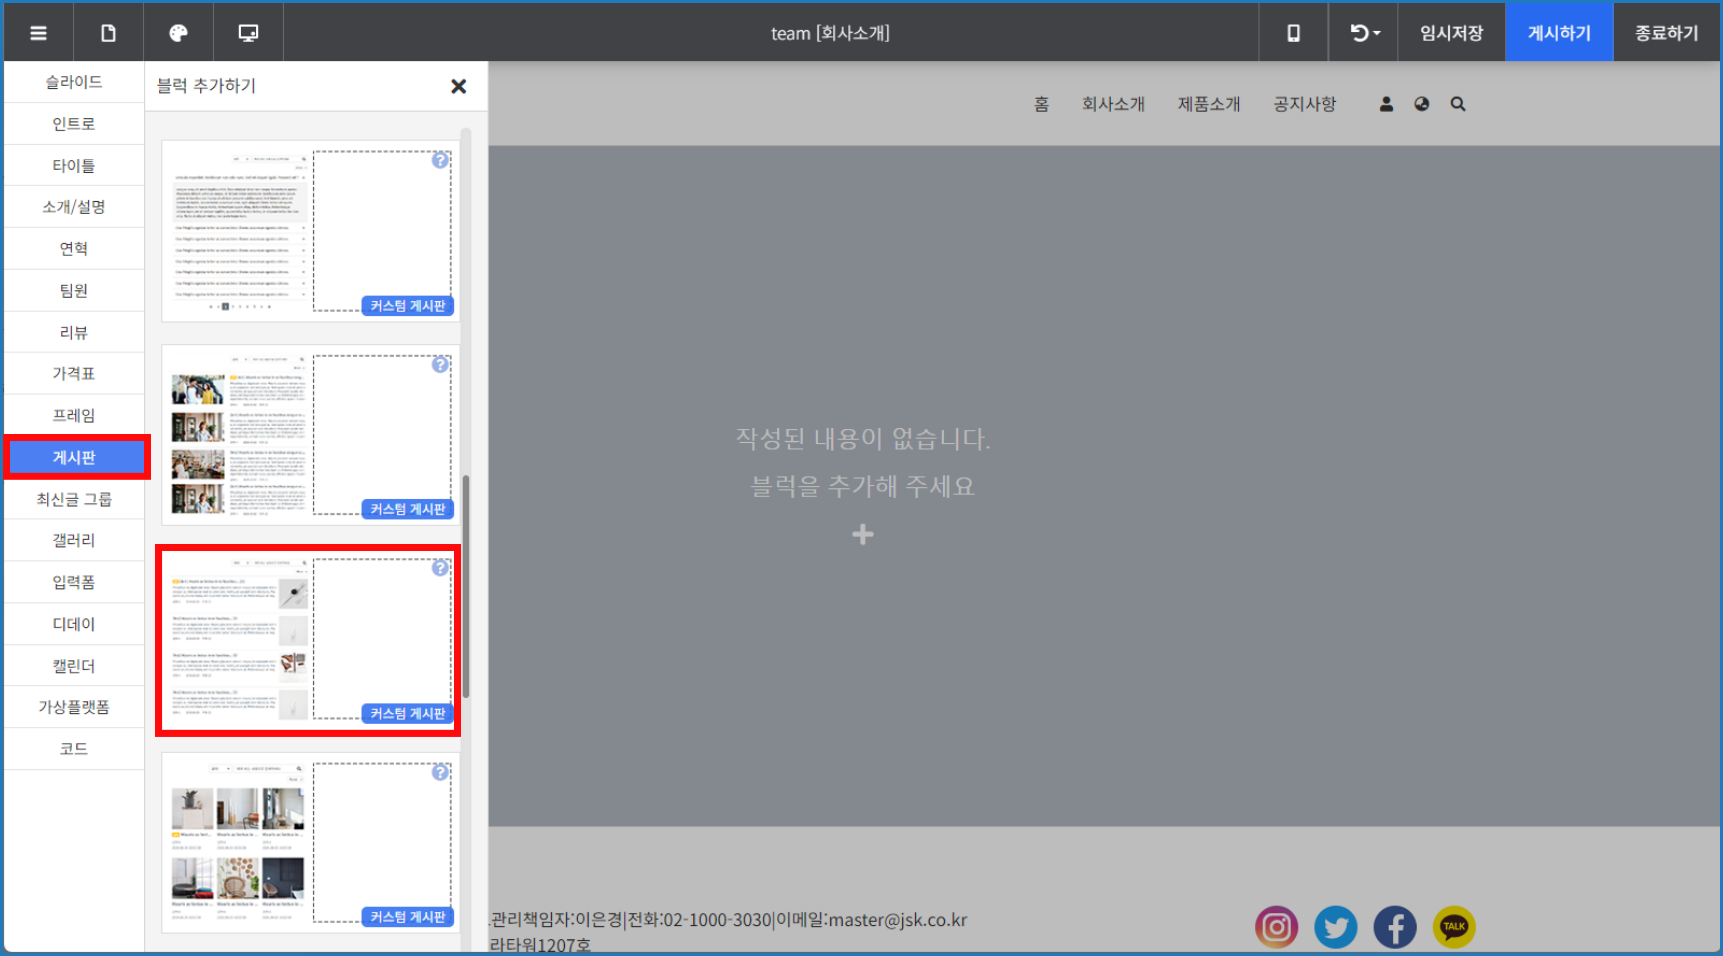This screenshot has height=956, width=1723.
Task: Open the design palette icon
Action: click(178, 33)
